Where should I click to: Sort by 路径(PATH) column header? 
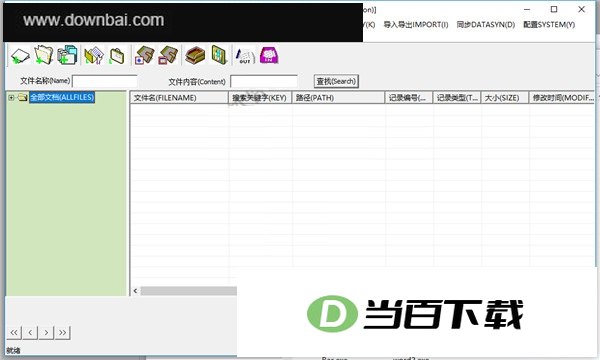coord(339,98)
